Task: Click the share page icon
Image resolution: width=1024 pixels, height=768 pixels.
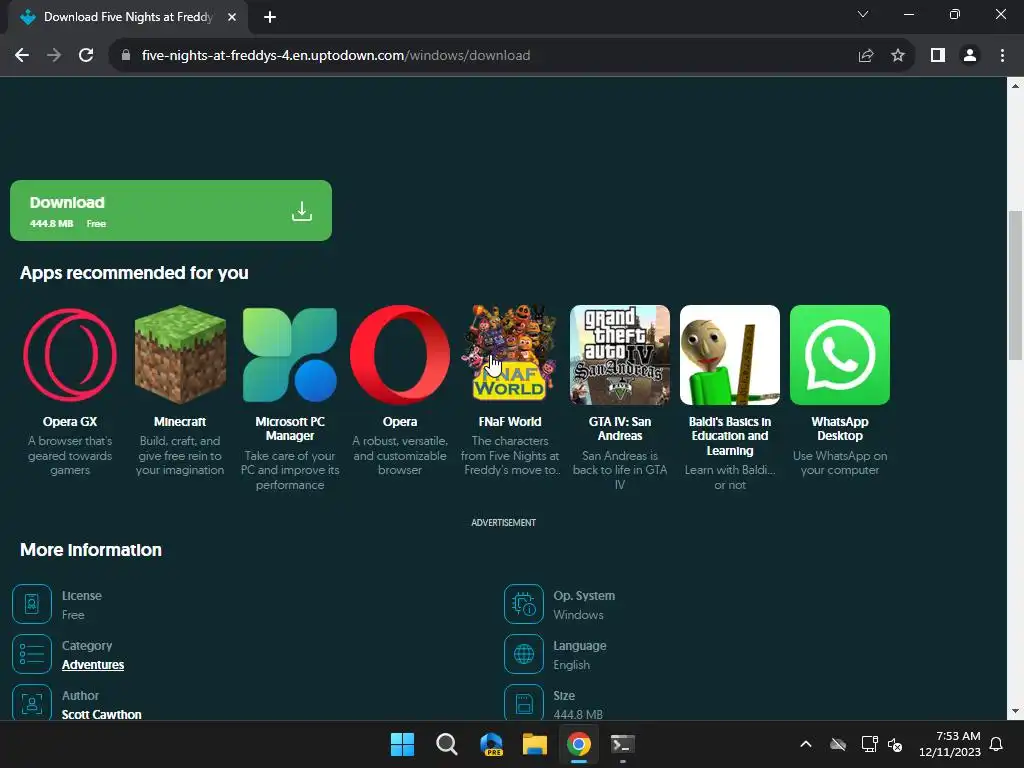Action: coord(866,56)
